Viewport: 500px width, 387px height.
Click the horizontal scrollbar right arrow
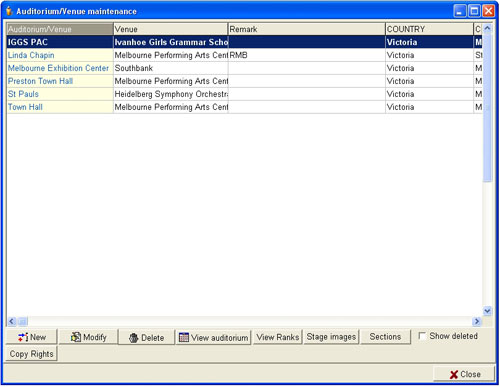(477, 321)
